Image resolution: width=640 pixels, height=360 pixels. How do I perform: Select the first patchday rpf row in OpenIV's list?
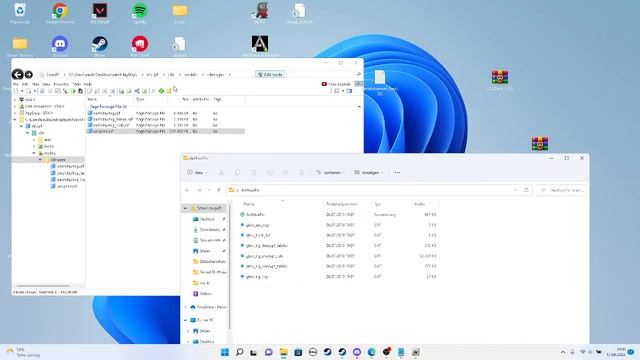165,113
